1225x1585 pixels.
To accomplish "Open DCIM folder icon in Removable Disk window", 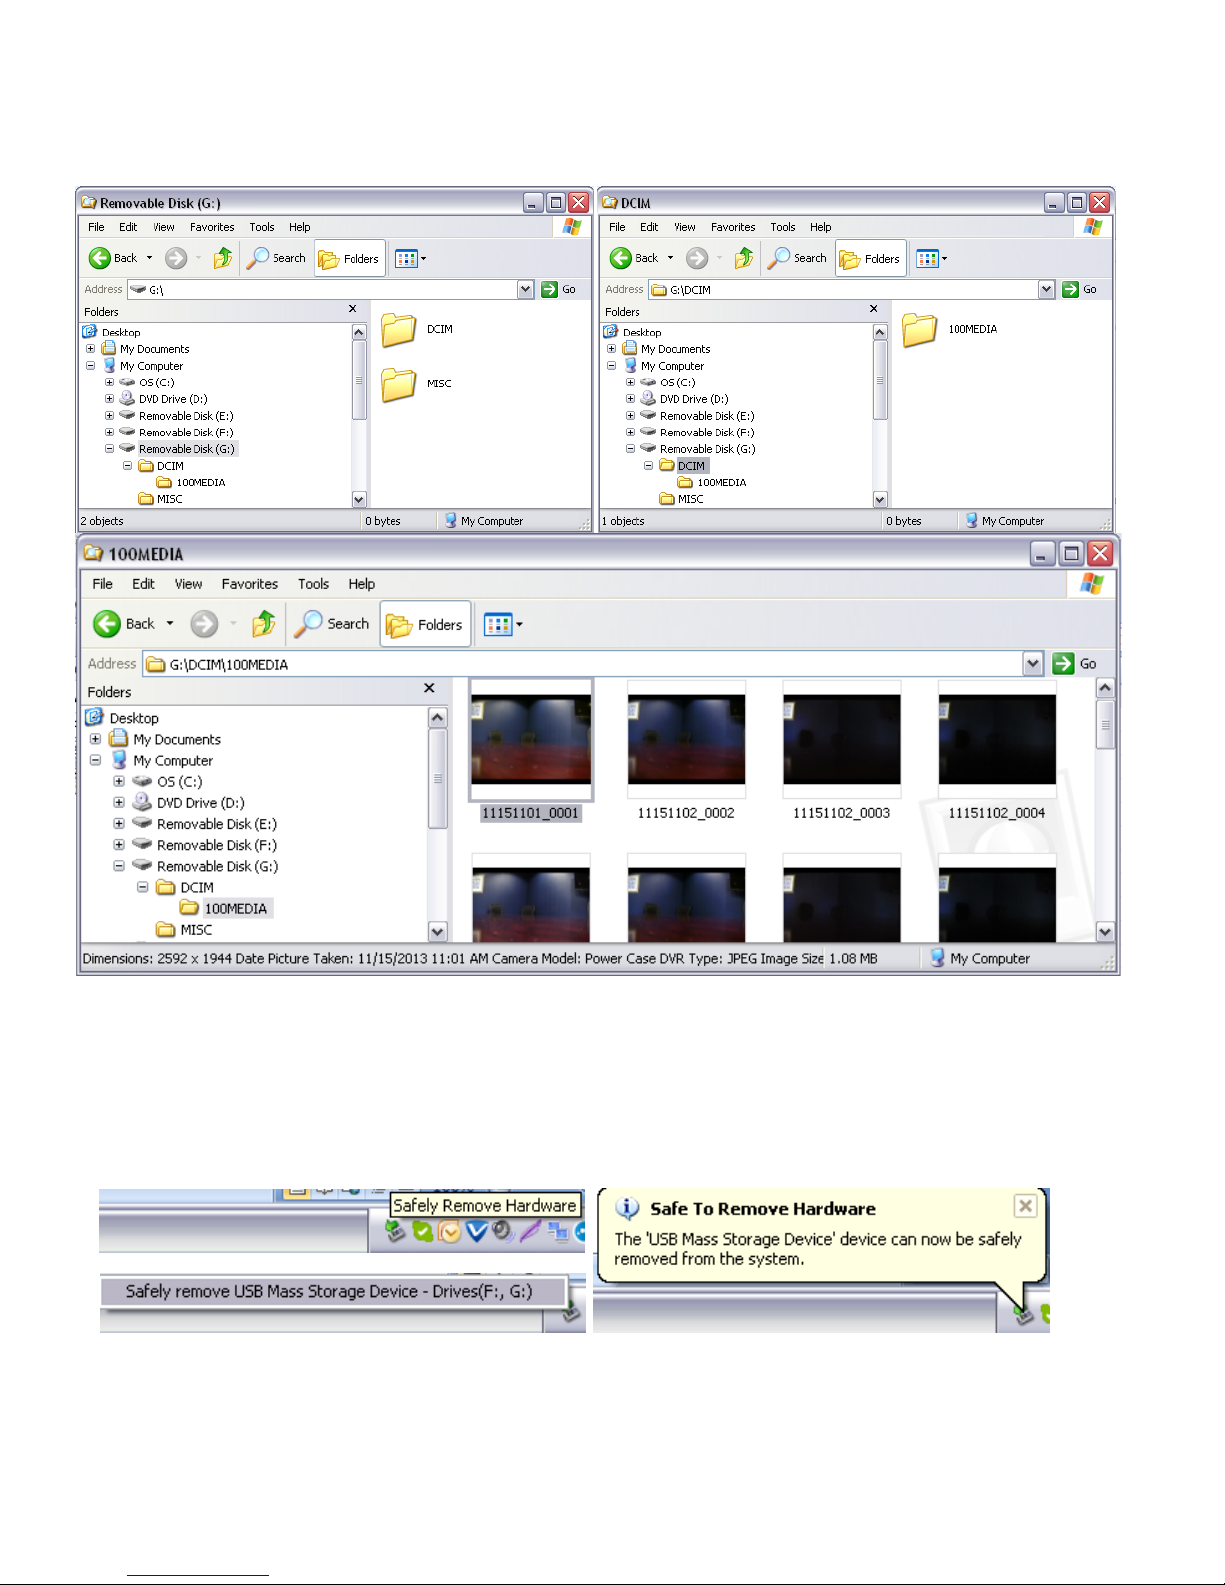I will tap(398, 329).
